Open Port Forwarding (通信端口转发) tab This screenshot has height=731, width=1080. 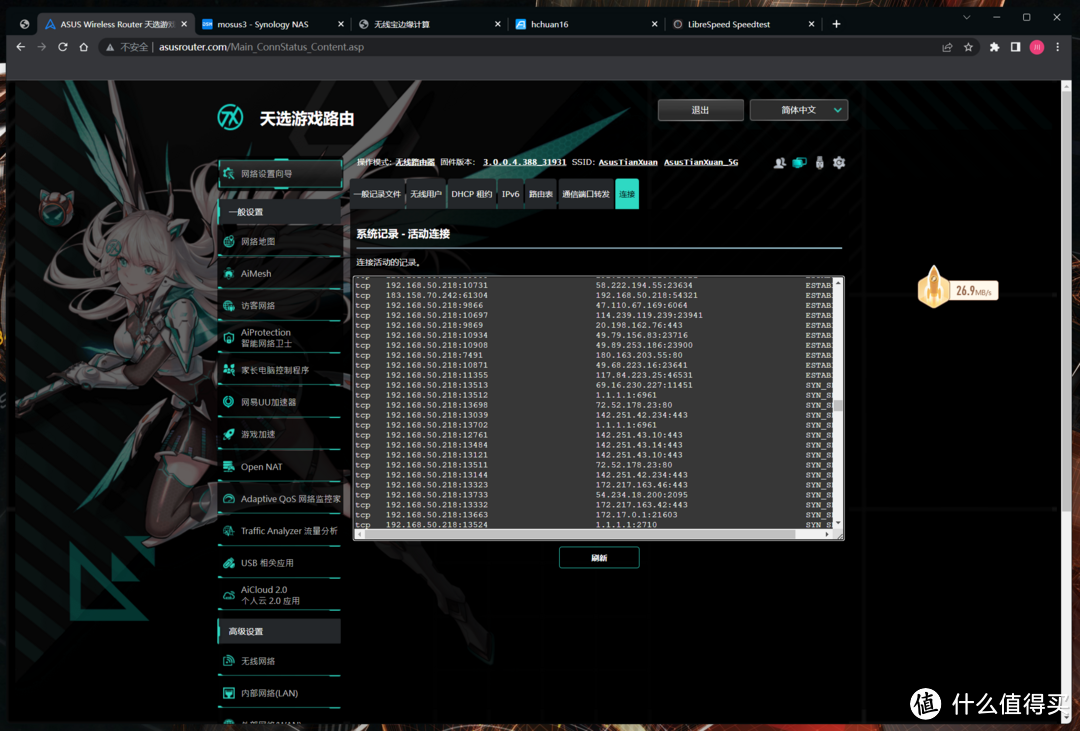(585, 194)
